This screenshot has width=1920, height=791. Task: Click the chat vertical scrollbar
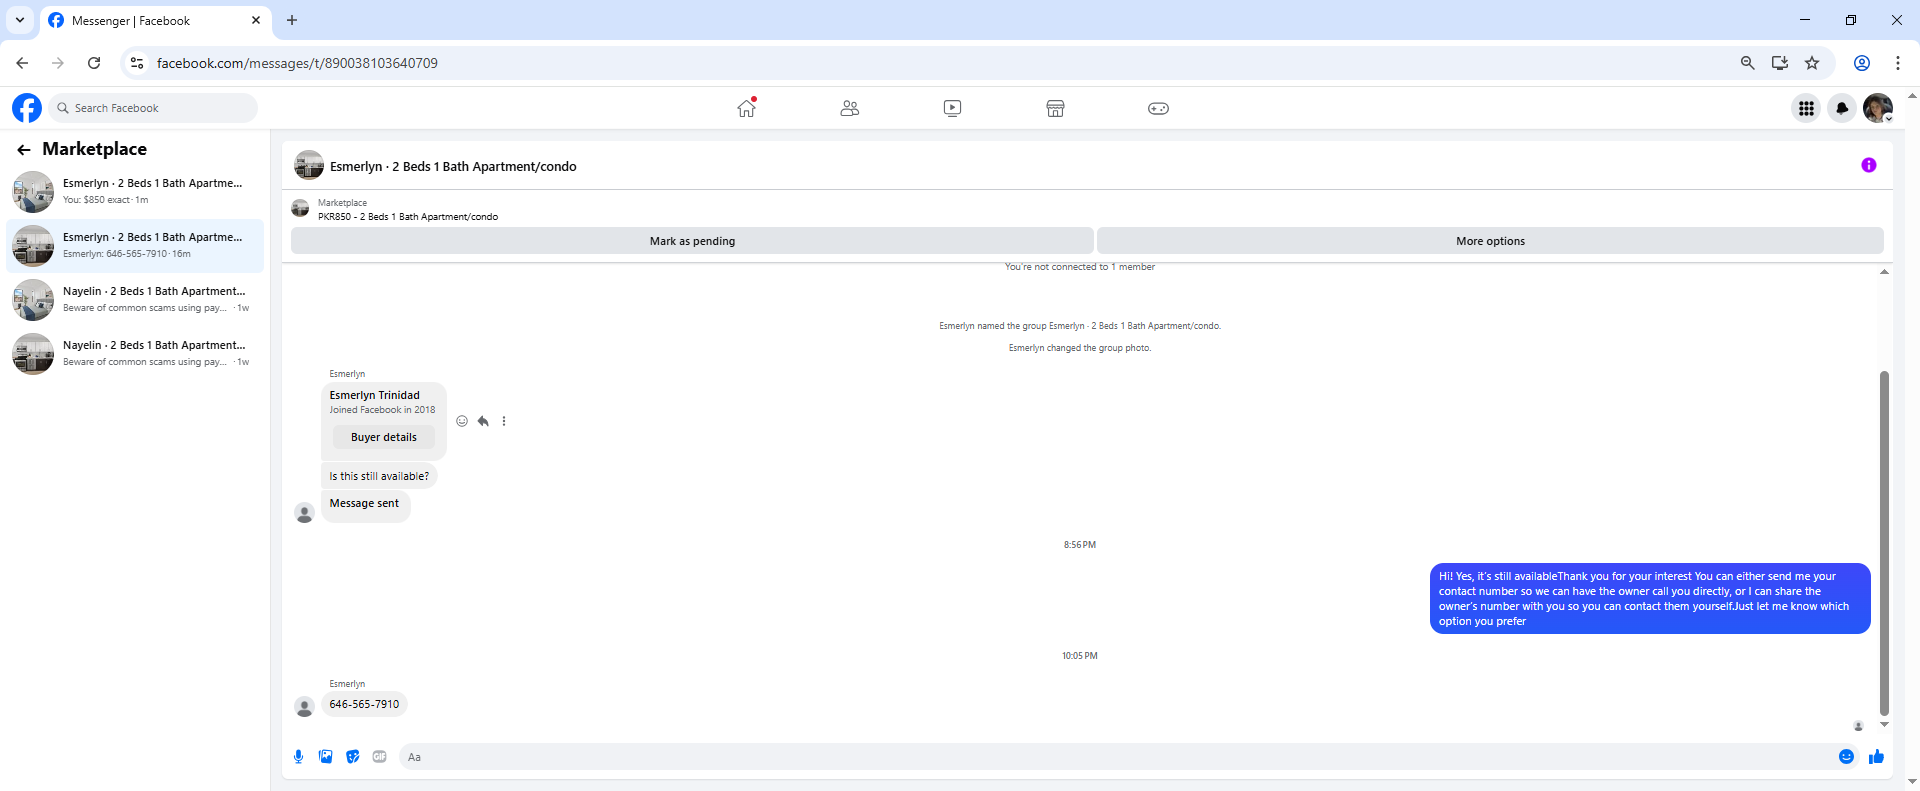click(1884, 543)
